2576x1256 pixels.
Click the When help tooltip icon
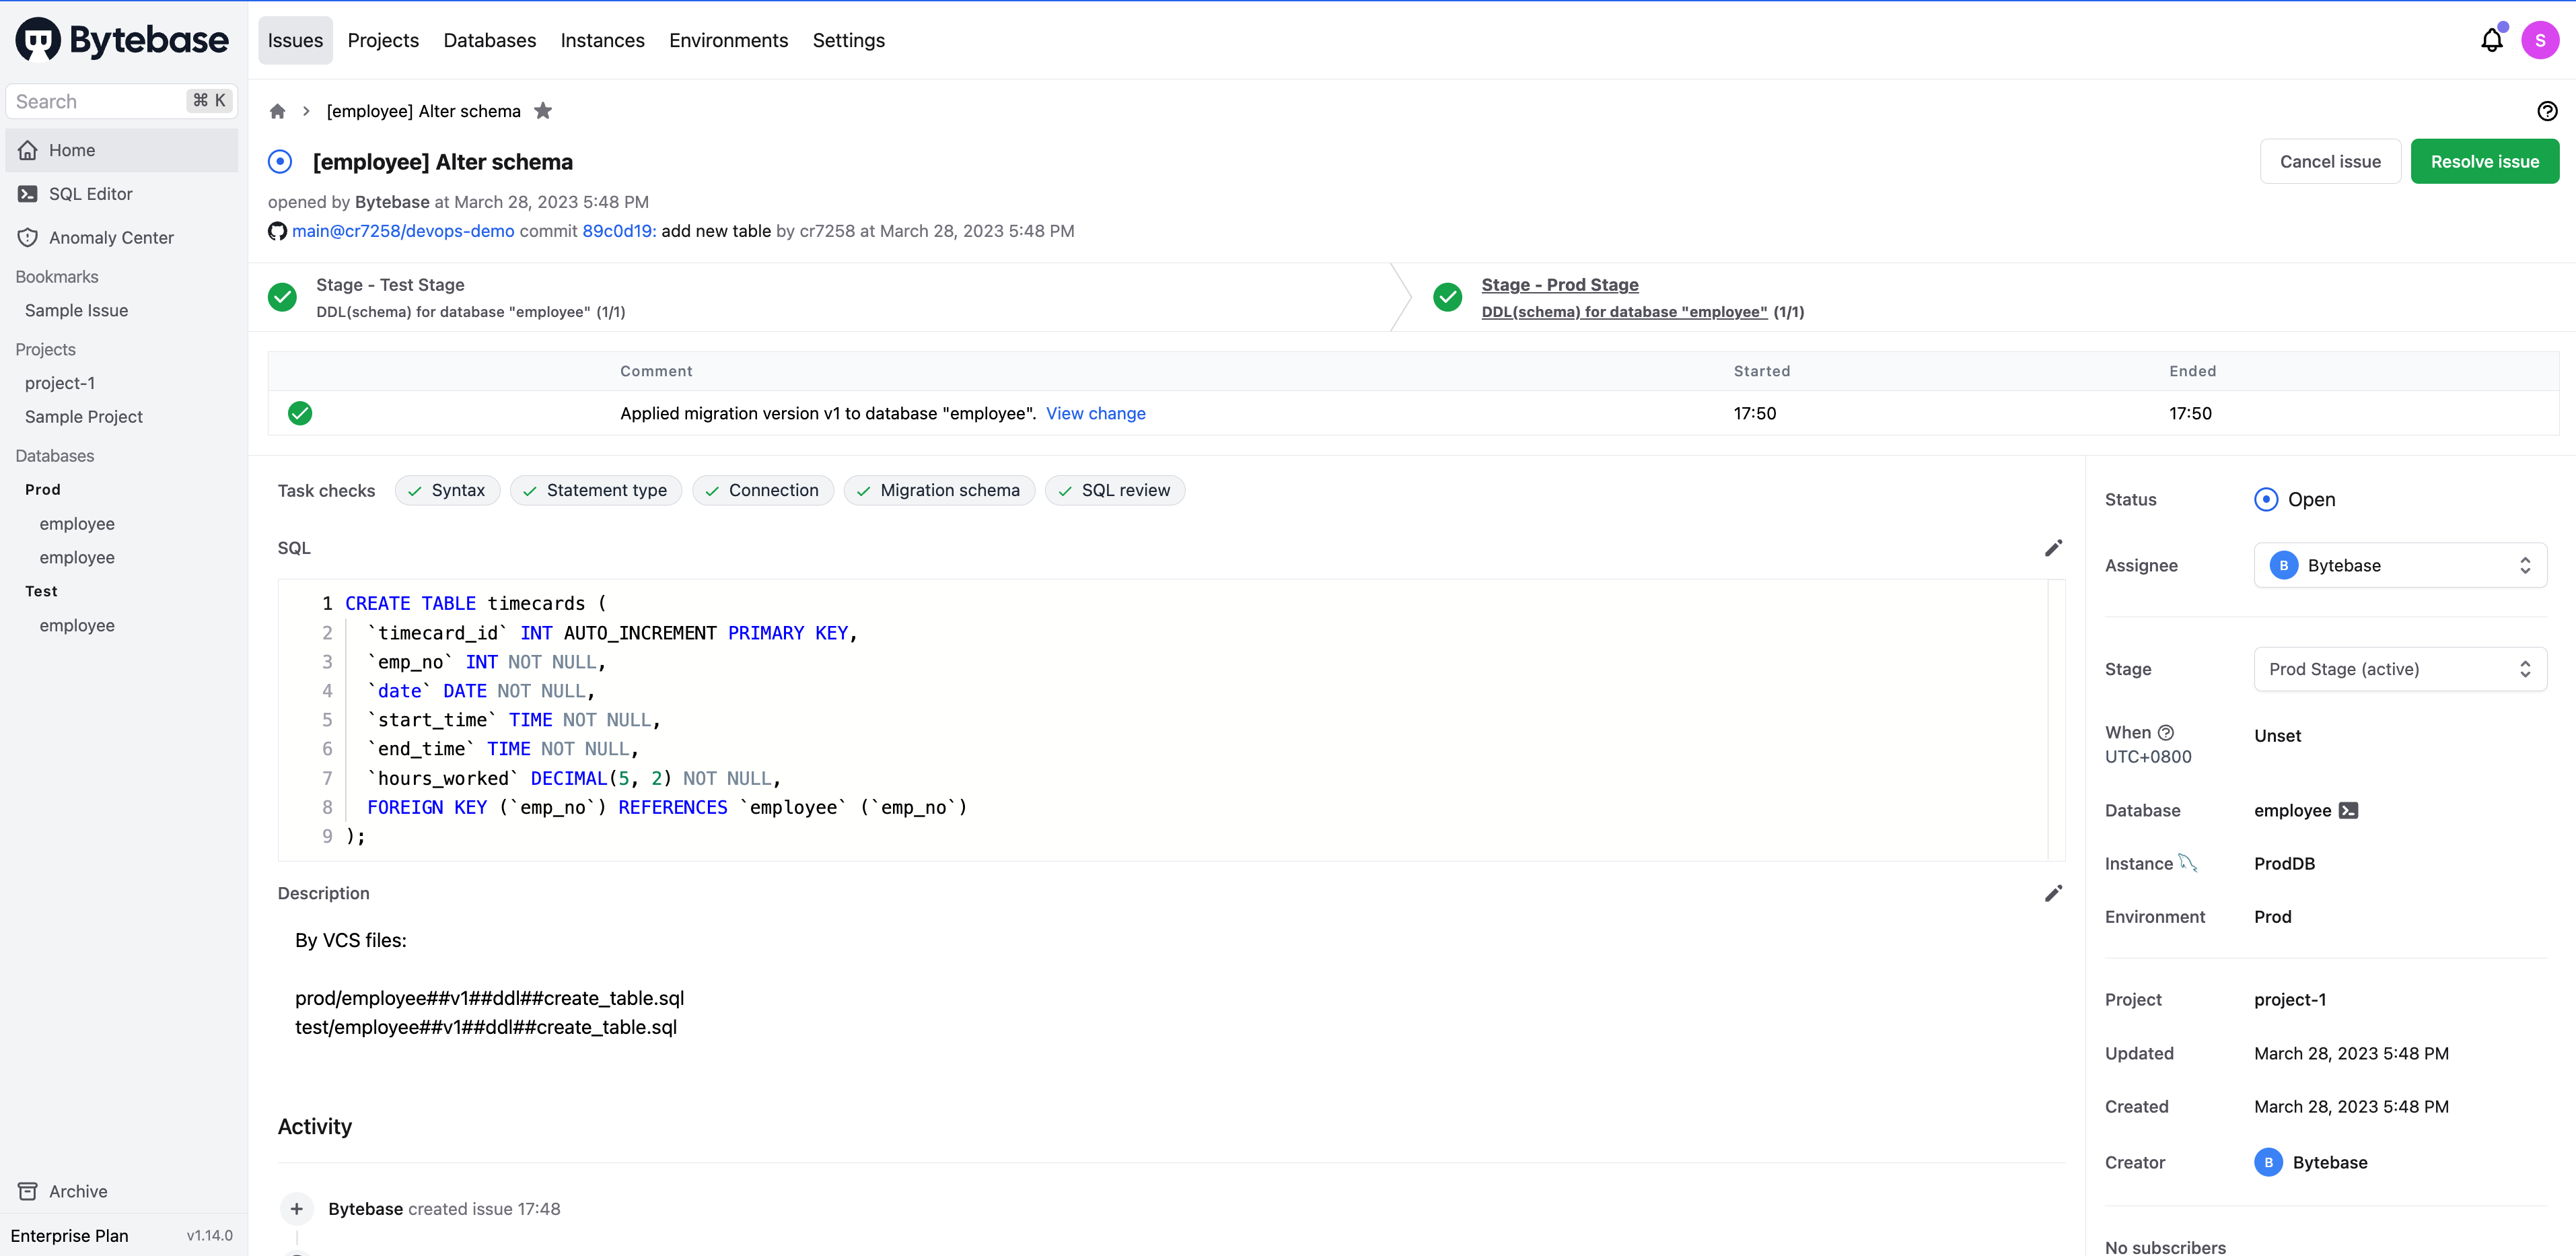coord(2166,733)
